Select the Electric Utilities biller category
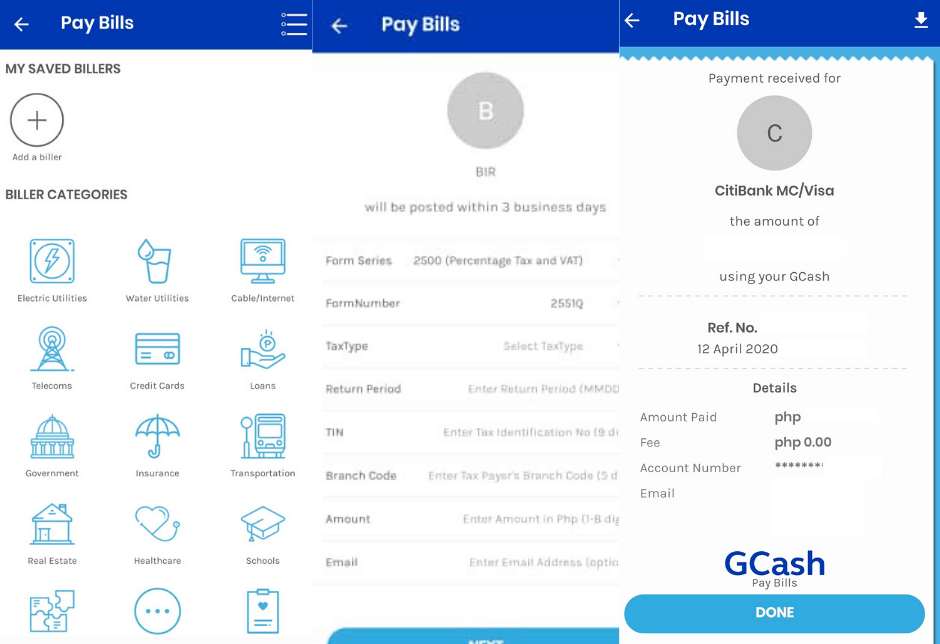940x644 pixels. (x=51, y=258)
